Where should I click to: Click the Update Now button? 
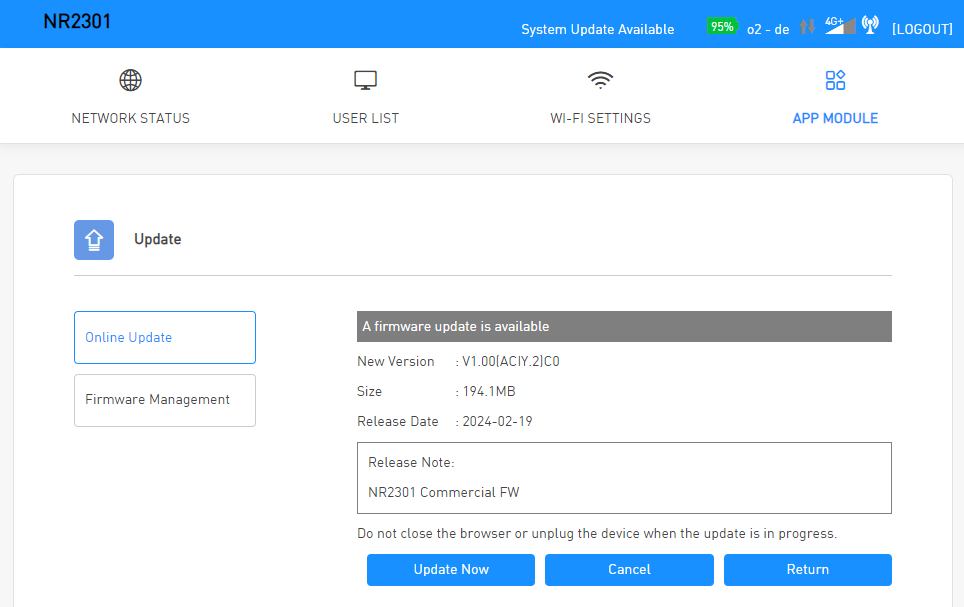[451, 569]
